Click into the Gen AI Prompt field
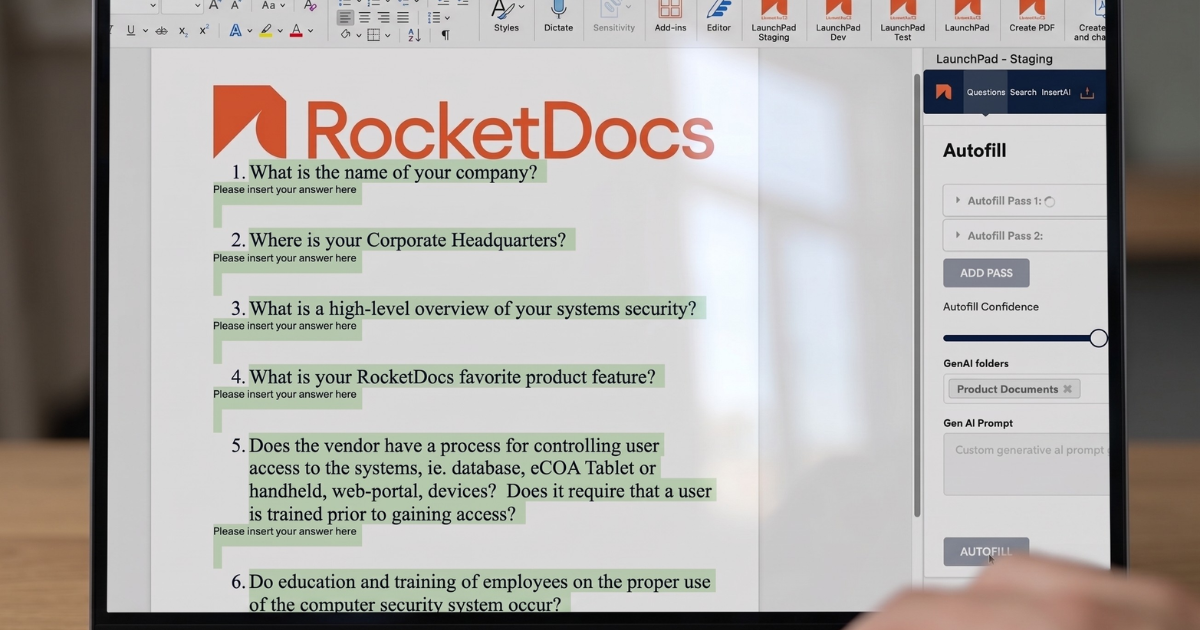 pyautogui.click(x=1026, y=465)
